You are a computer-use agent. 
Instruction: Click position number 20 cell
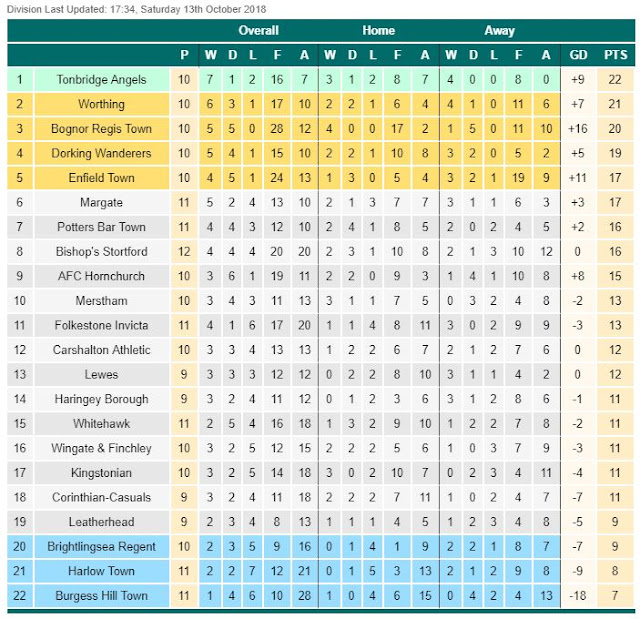click(x=20, y=546)
